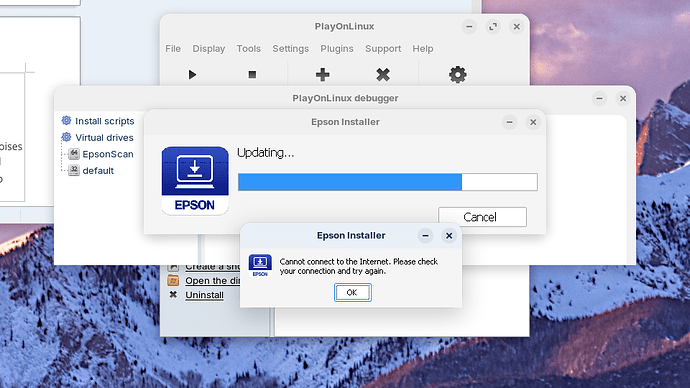
Task: Select the default virtual drive
Action: click(x=98, y=171)
